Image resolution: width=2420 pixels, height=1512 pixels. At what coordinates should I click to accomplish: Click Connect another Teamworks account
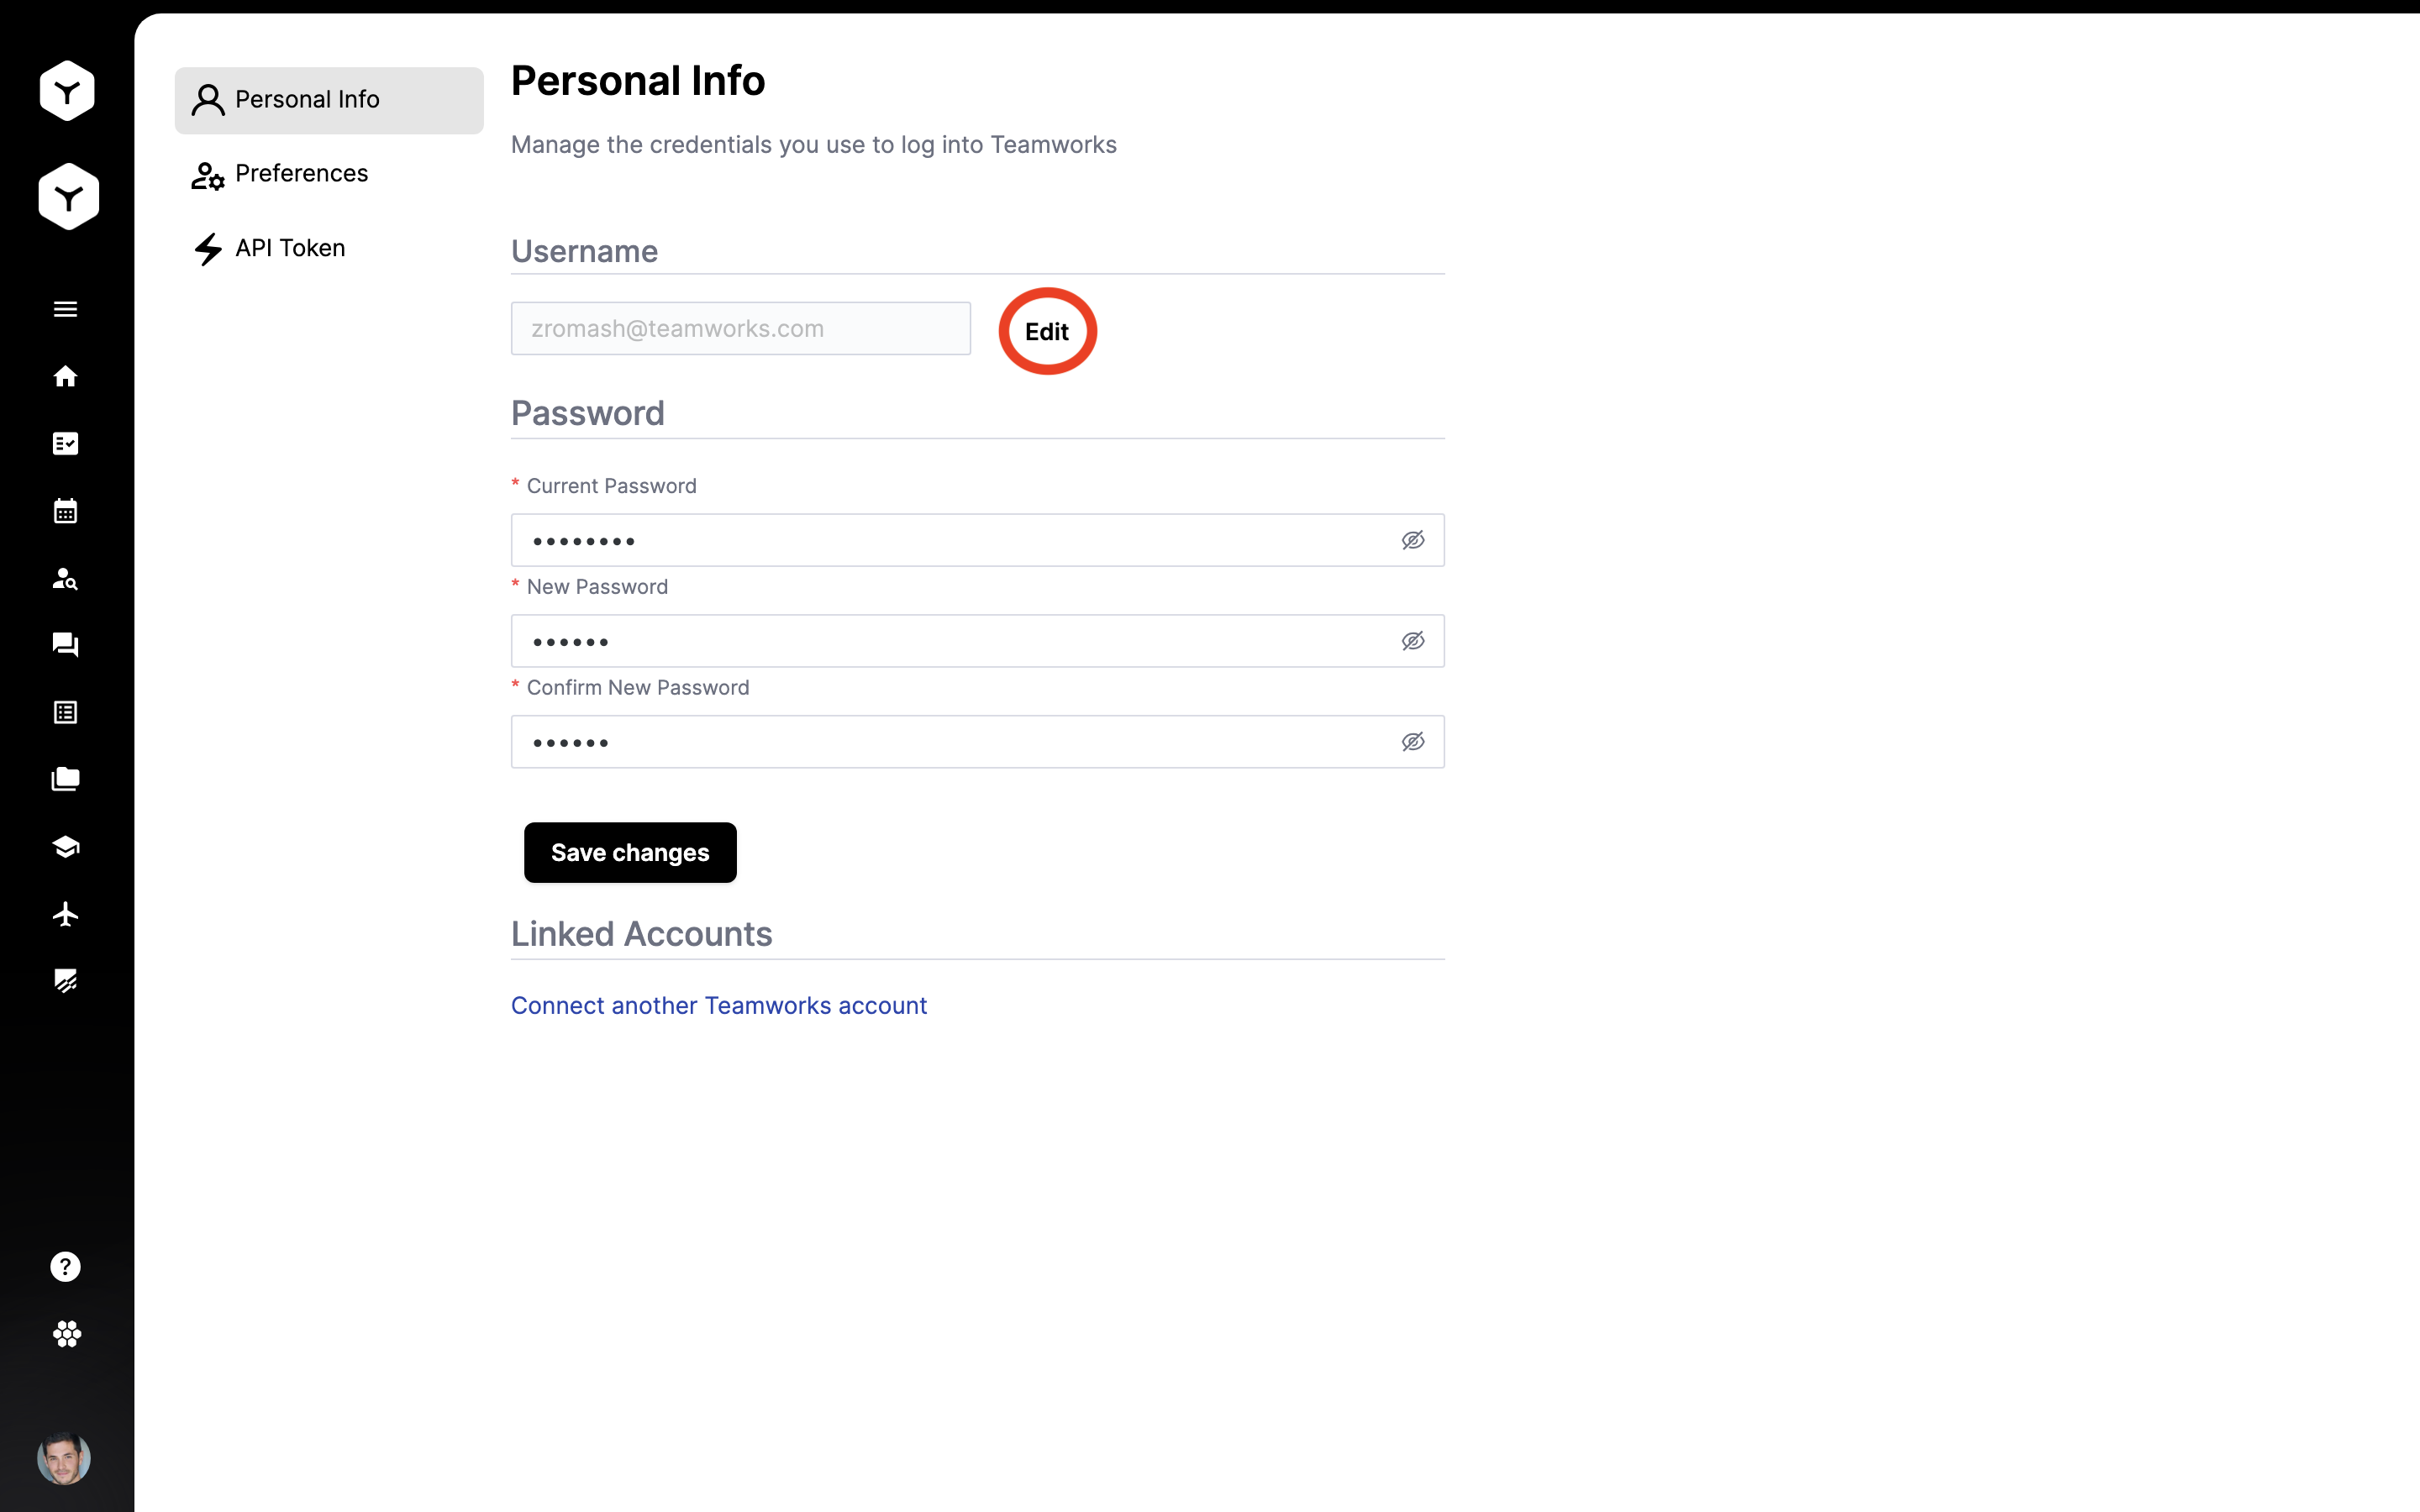coord(718,1005)
